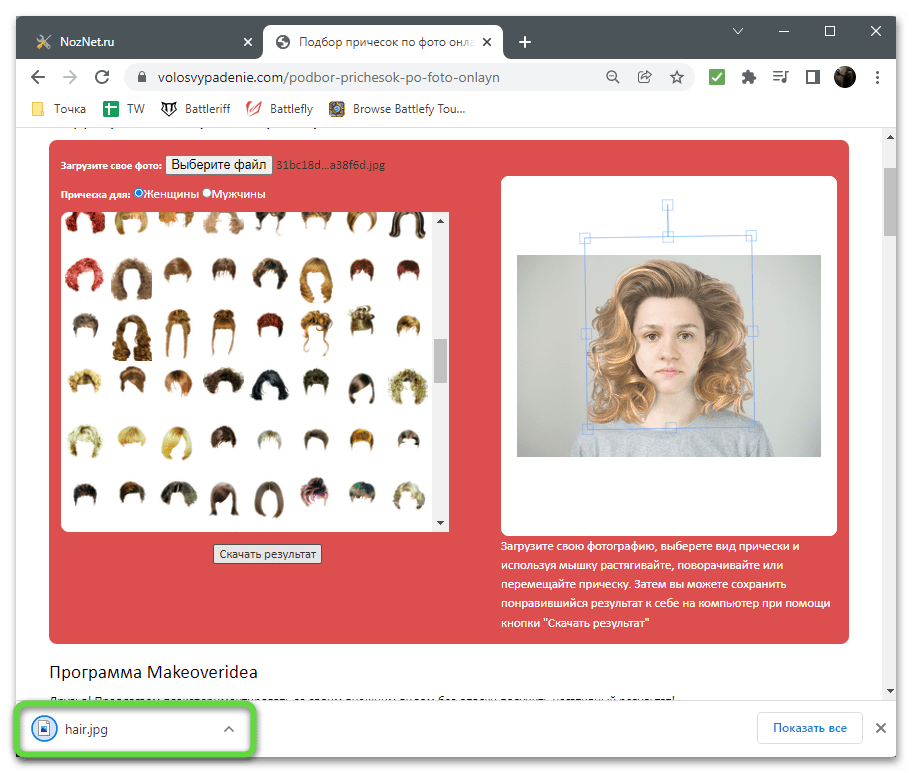Open the media control playlist icon
This screenshot has height=773, width=912.
tap(781, 77)
